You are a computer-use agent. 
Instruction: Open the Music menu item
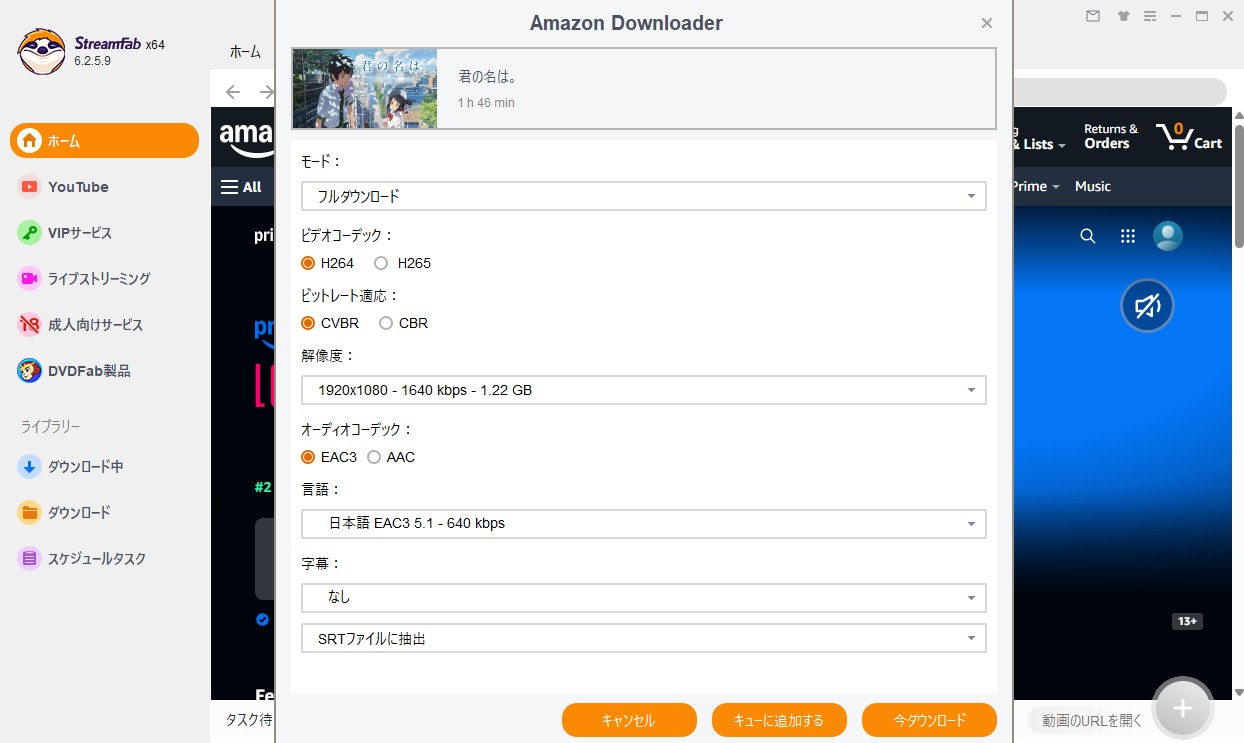(1092, 187)
